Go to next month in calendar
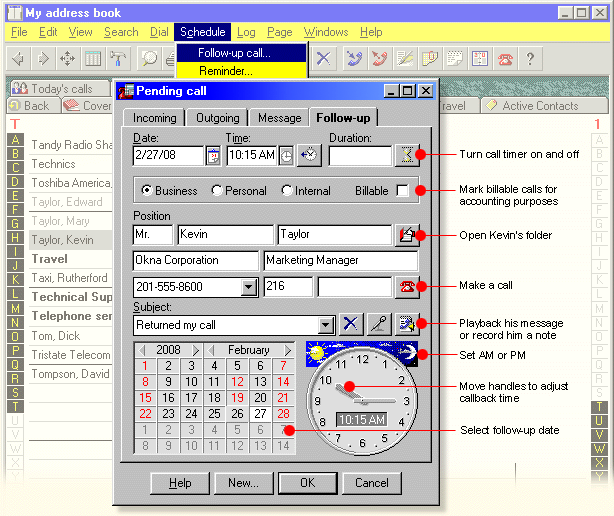This screenshot has height=516, width=614. [288, 349]
